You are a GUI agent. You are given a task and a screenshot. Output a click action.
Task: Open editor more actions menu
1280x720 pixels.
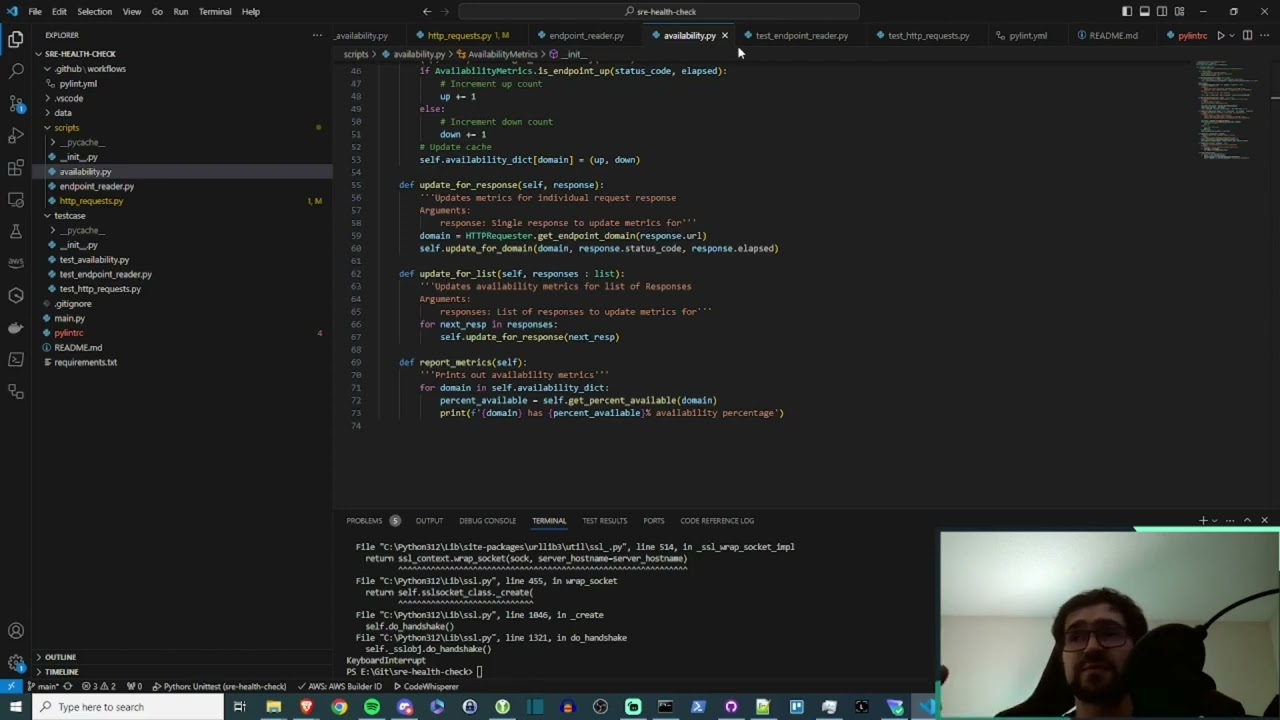pyautogui.click(x=1265, y=35)
